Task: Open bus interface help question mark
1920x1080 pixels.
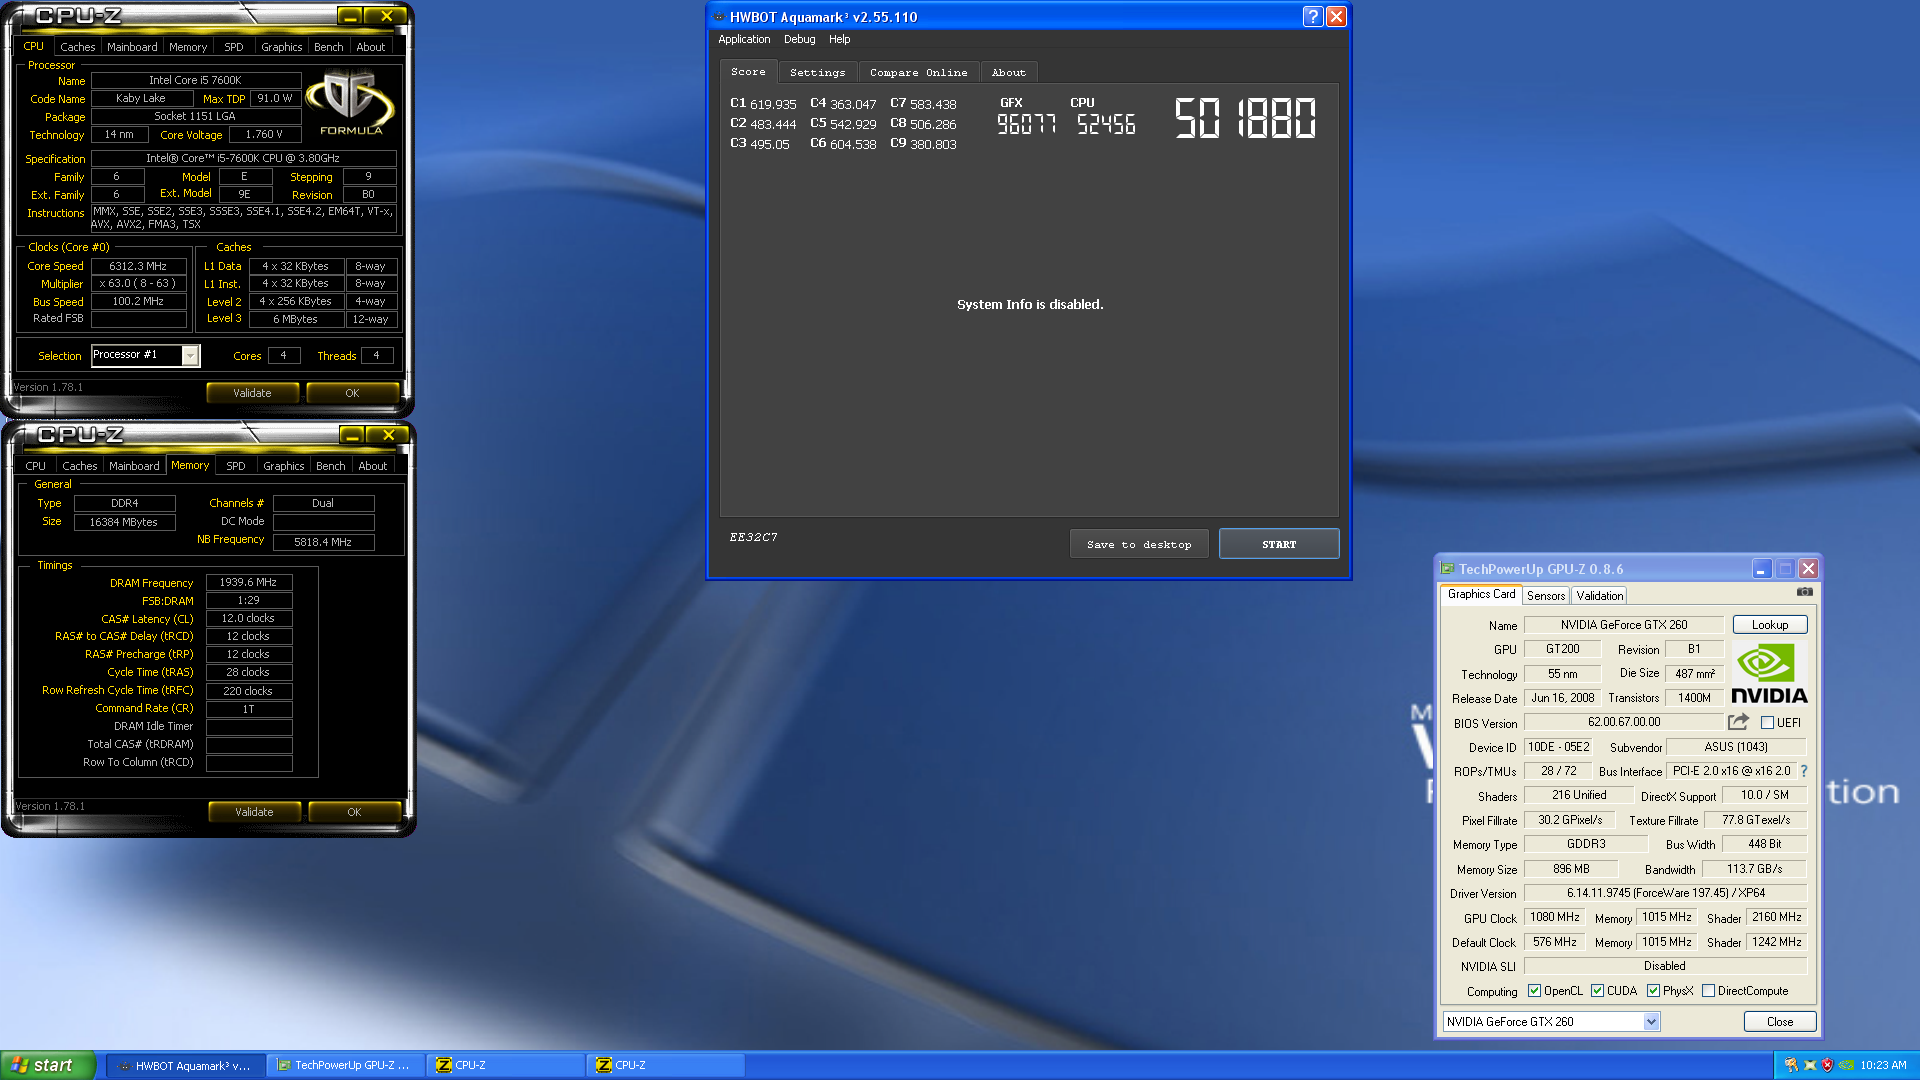Action: pyautogui.click(x=1804, y=771)
